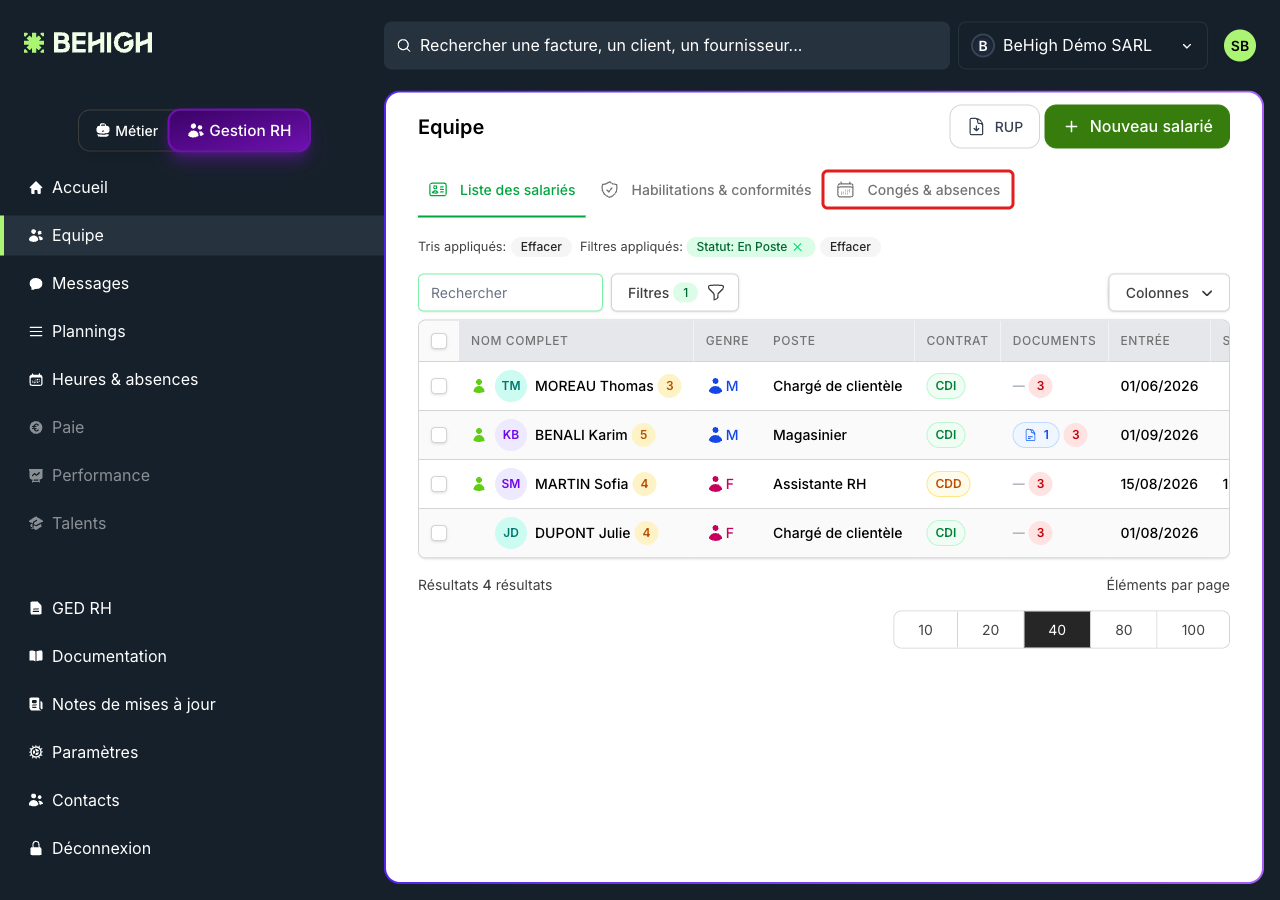Screen dimensions: 1280x900
Task: Set 80 items per page
Action: [1123, 630]
